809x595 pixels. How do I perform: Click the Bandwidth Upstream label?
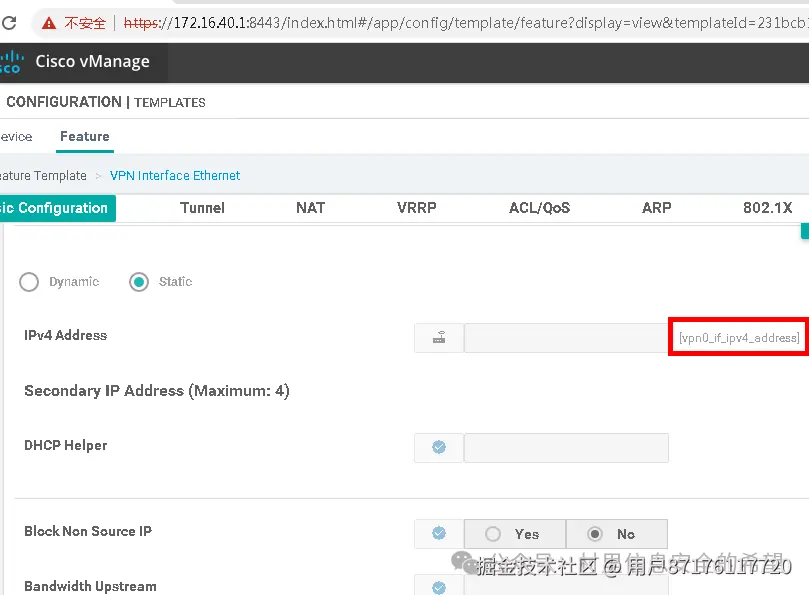coord(90,586)
